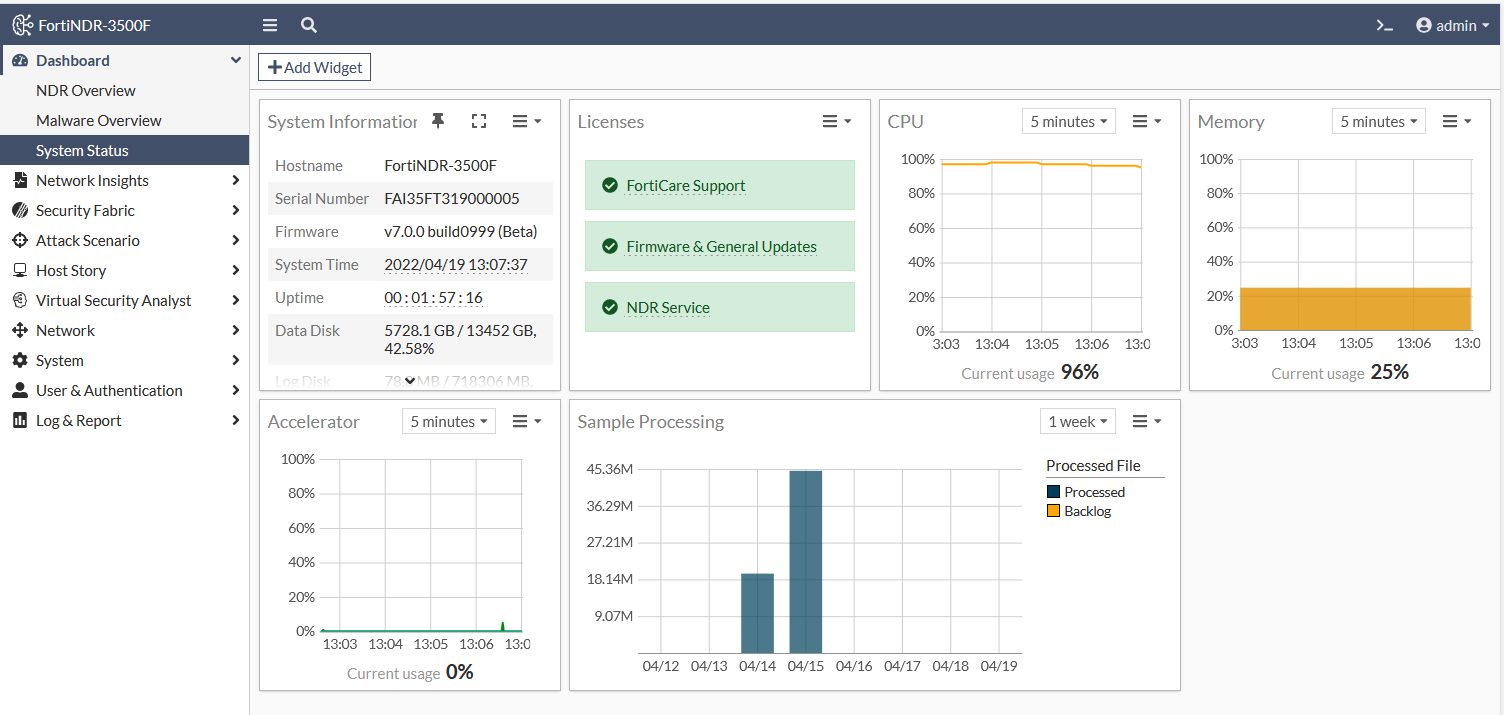Click the Firmware & General Updates check icon
Viewport: 1504px width, 715px height.
(x=610, y=247)
